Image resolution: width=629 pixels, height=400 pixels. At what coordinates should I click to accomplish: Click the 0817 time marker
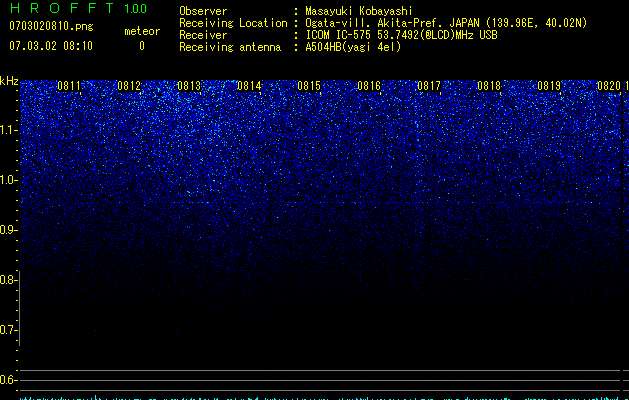coord(429,86)
